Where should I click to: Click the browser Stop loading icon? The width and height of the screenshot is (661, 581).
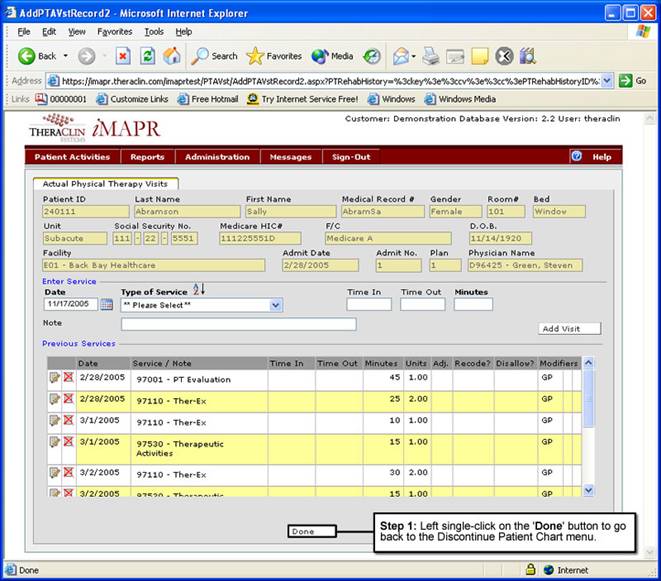[123, 56]
